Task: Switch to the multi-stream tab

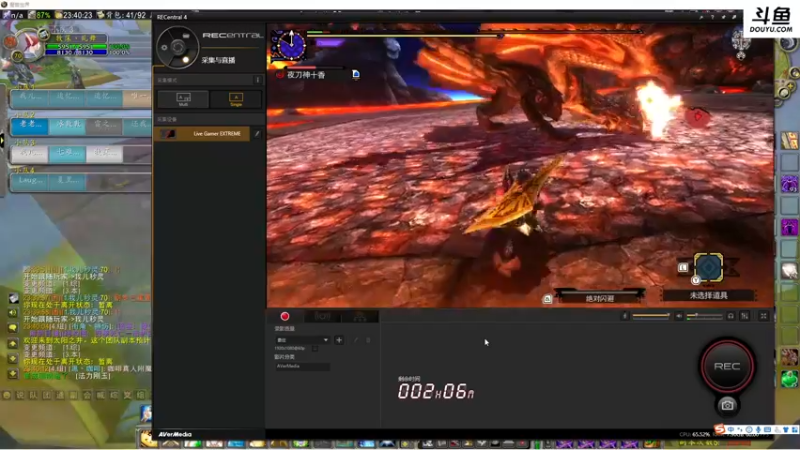Action: [x=360, y=316]
